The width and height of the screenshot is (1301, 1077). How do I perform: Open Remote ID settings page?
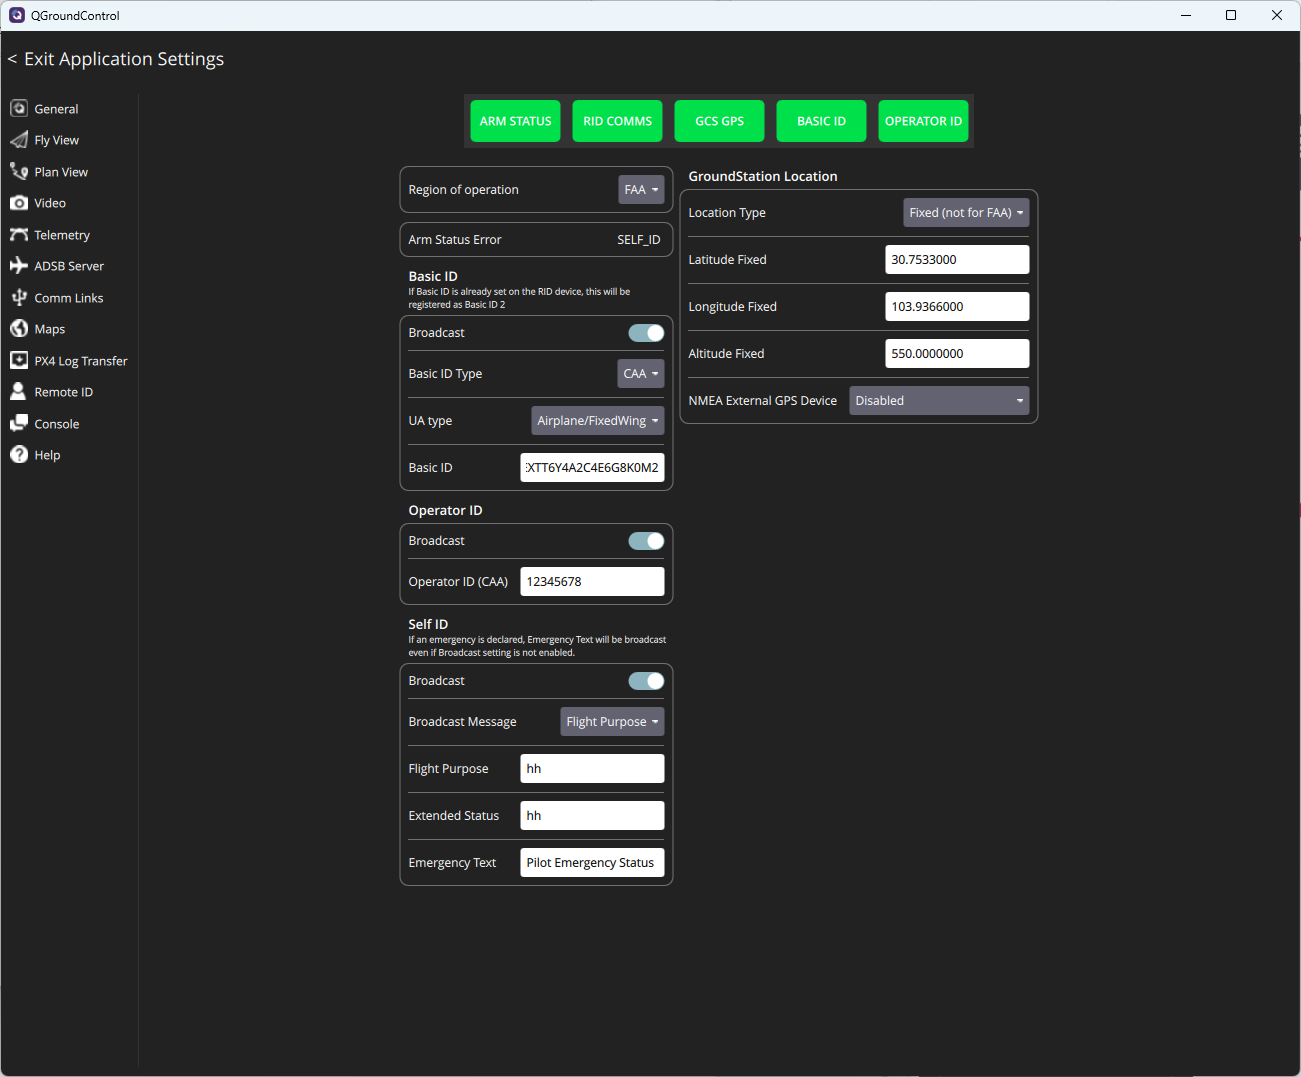64,392
